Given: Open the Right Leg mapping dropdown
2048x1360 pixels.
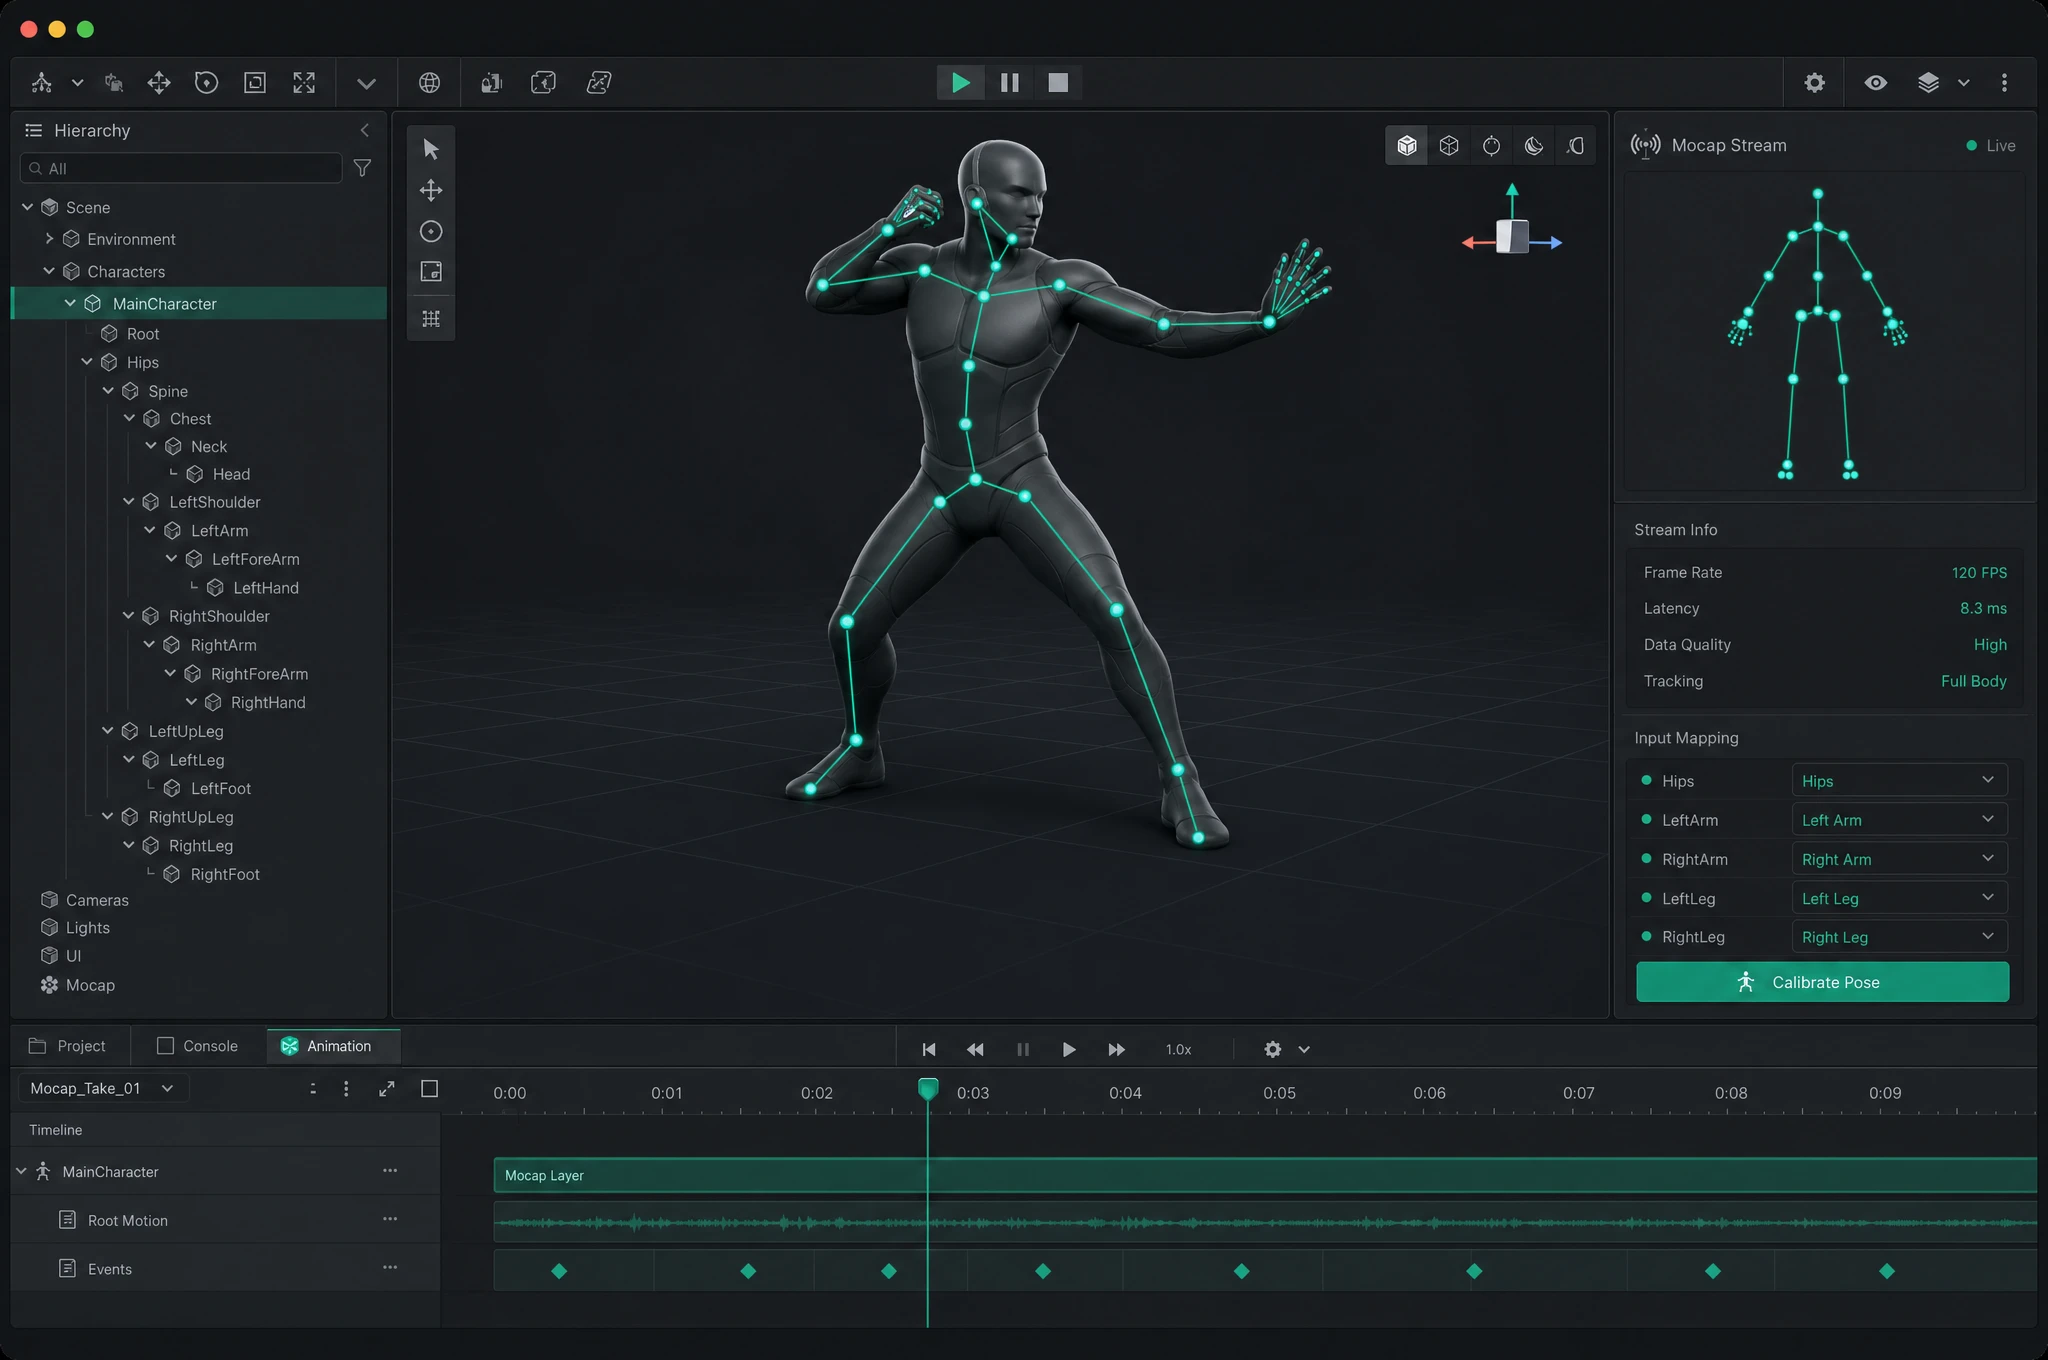Looking at the screenshot, I should coord(1899,936).
